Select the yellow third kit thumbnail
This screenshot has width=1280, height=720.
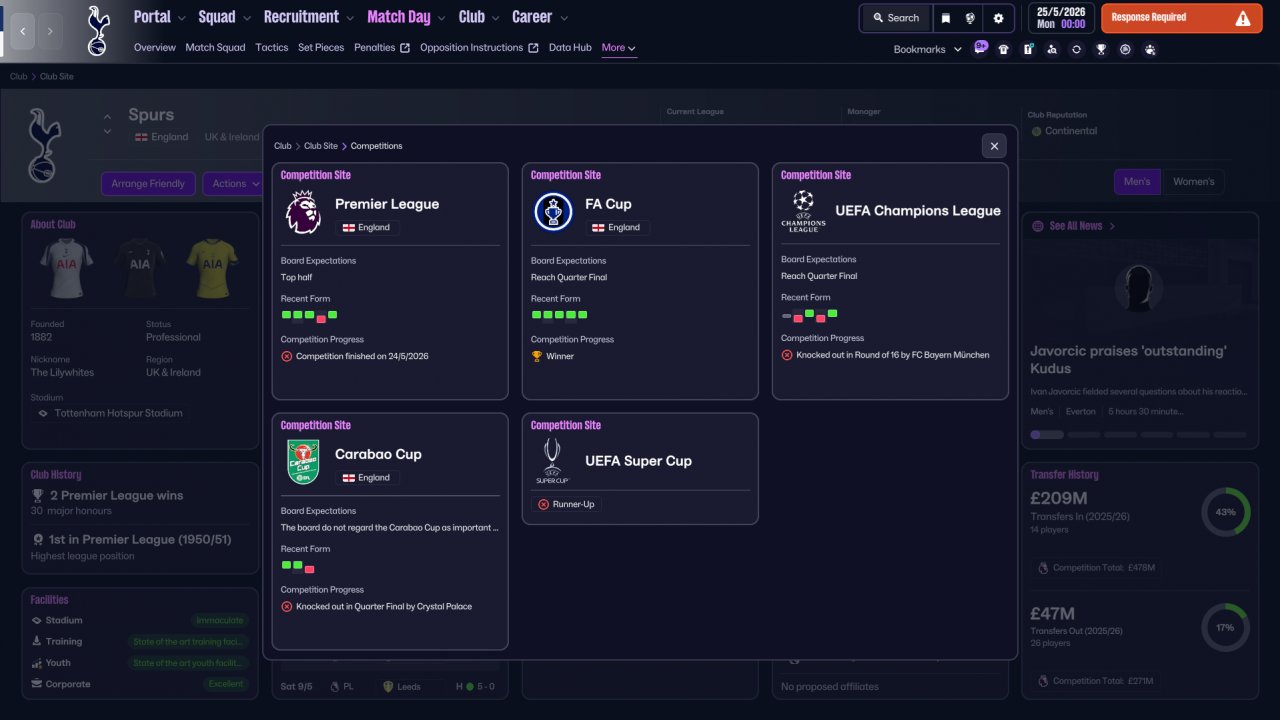pos(212,266)
